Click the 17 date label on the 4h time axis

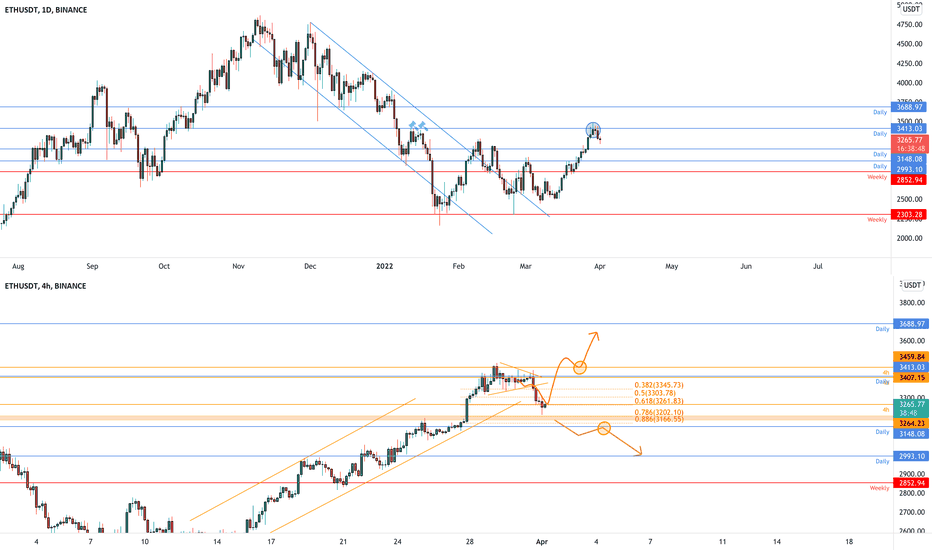(x=271, y=542)
